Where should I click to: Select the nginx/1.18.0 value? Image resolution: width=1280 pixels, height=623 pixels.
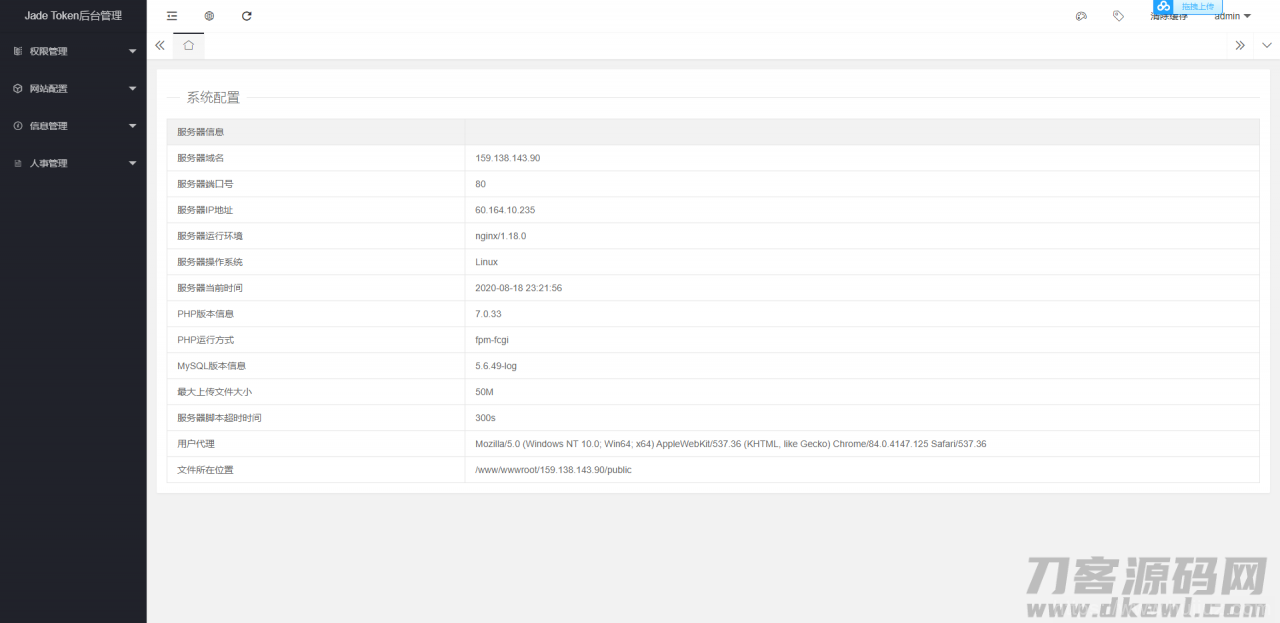500,236
